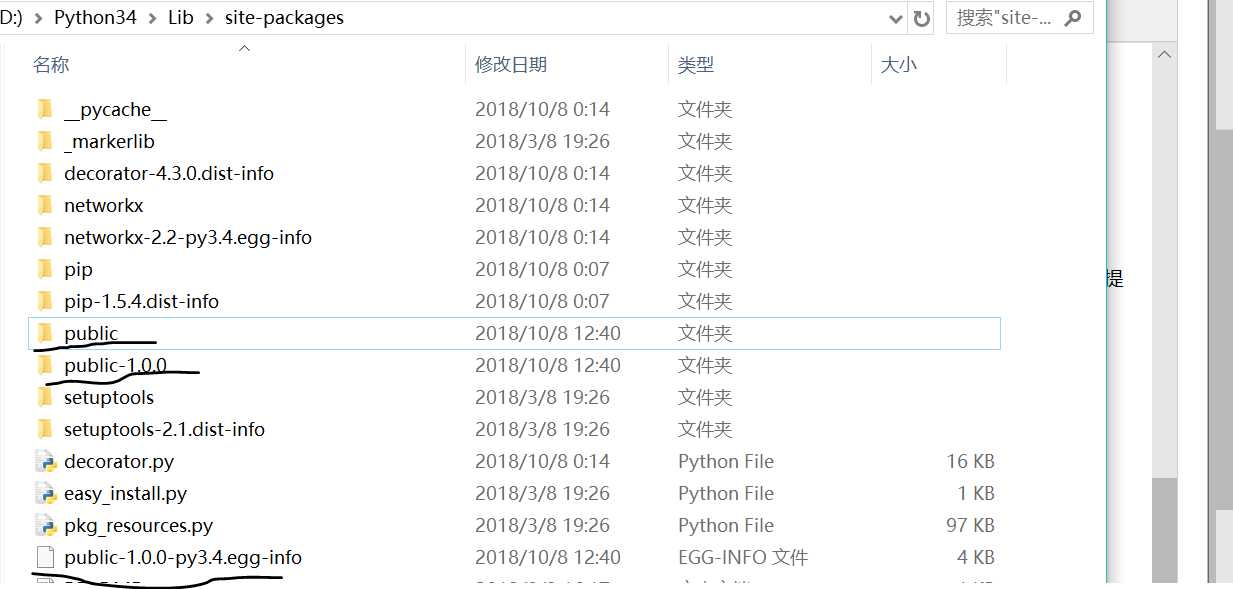This screenshot has width=1233, height=589.
Task: Open the setuptools folder
Action: (108, 397)
